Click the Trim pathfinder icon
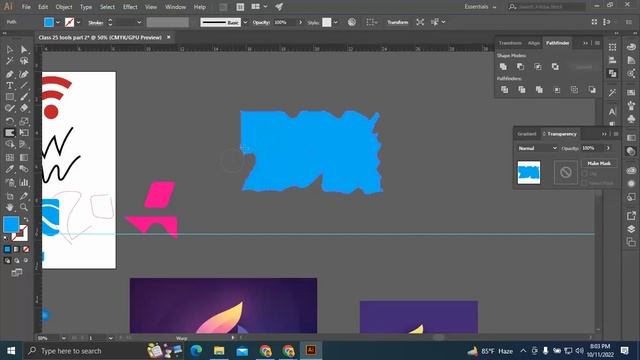This screenshot has height=360, width=640. tap(522, 90)
